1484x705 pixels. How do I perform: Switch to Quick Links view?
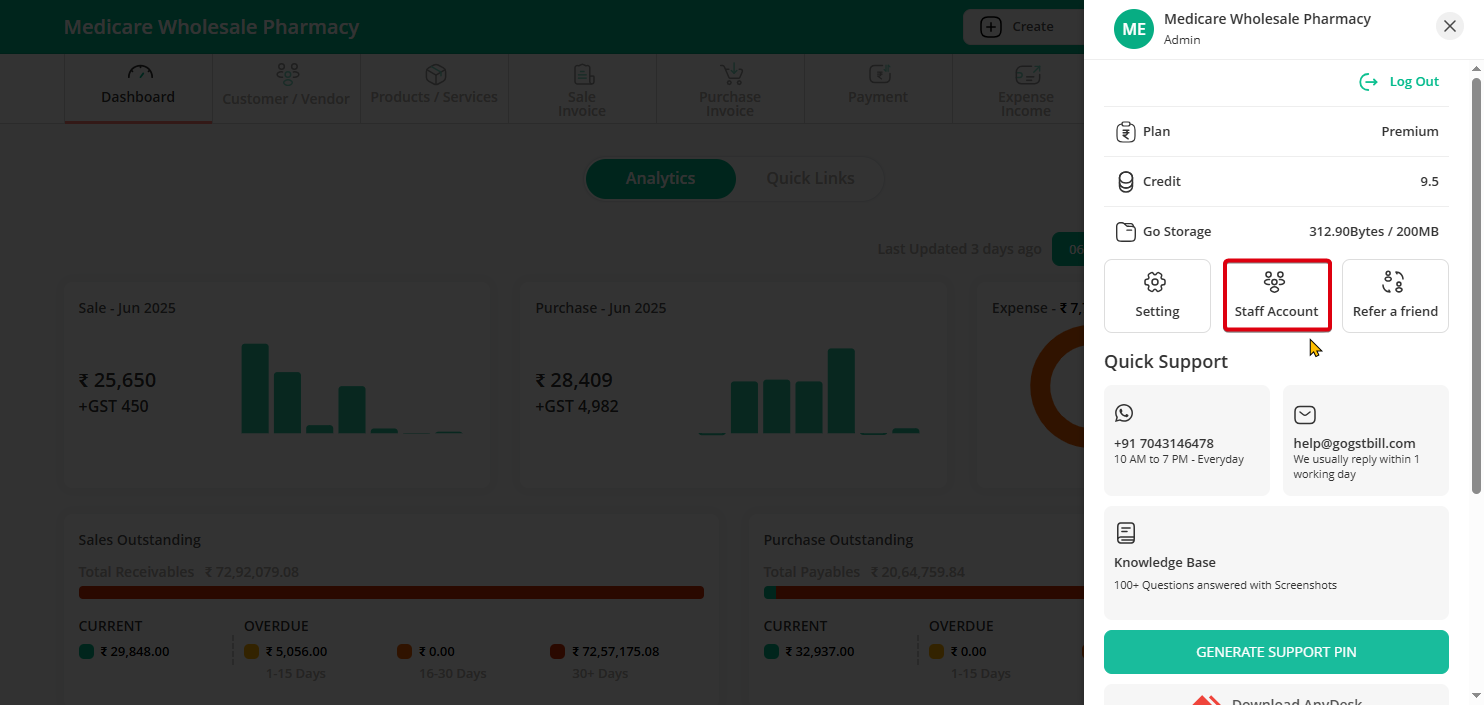point(810,179)
